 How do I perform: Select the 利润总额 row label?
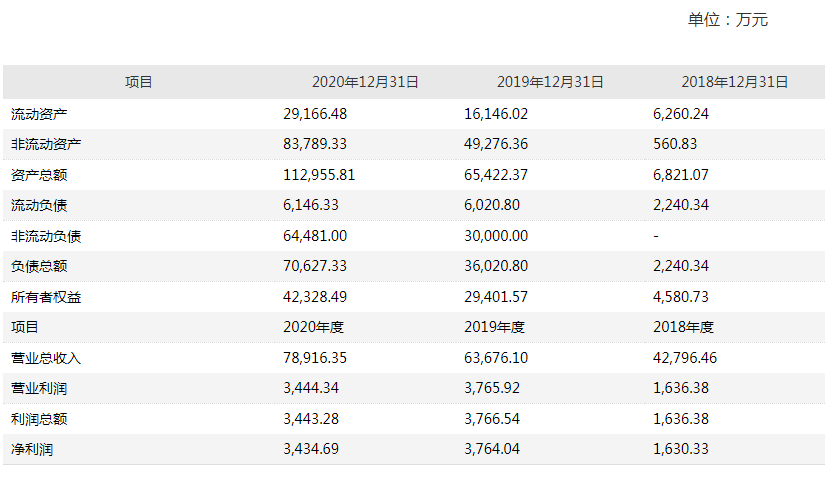coord(39,419)
